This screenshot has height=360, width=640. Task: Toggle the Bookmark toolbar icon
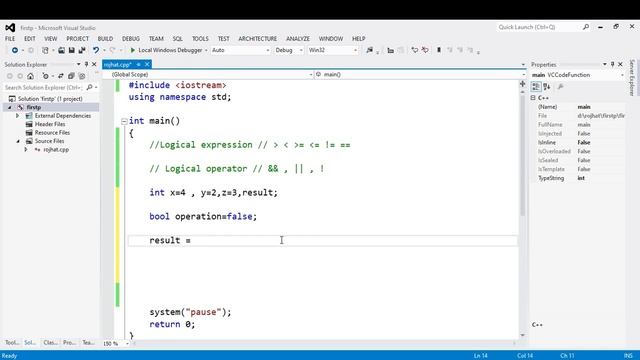(439, 50)
